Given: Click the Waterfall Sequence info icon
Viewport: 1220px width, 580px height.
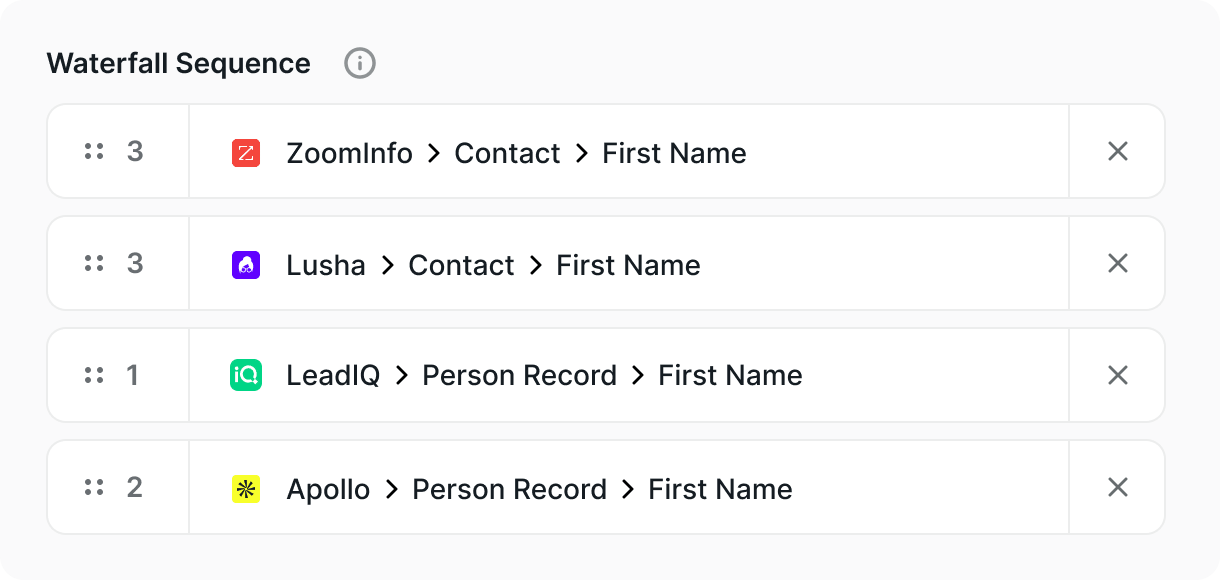Looking at the screenshot, I should [360, 64].
